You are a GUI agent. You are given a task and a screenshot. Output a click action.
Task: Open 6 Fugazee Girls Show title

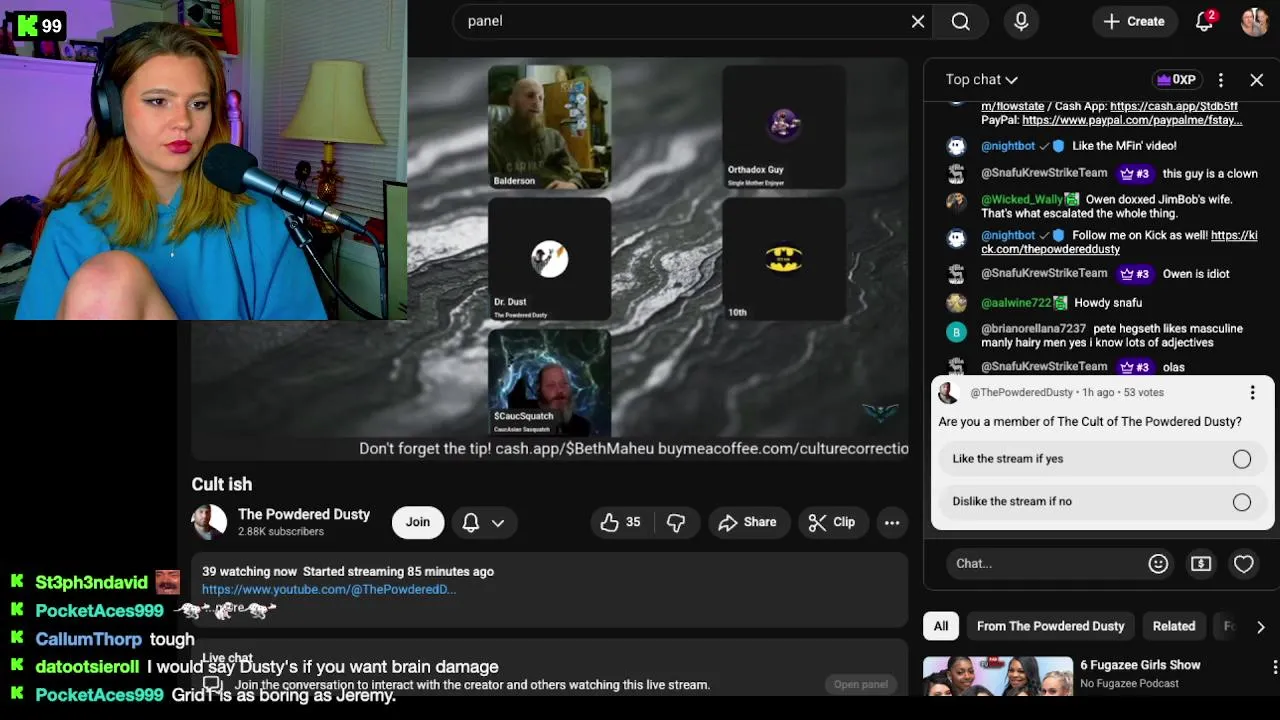click(1140, 665)
